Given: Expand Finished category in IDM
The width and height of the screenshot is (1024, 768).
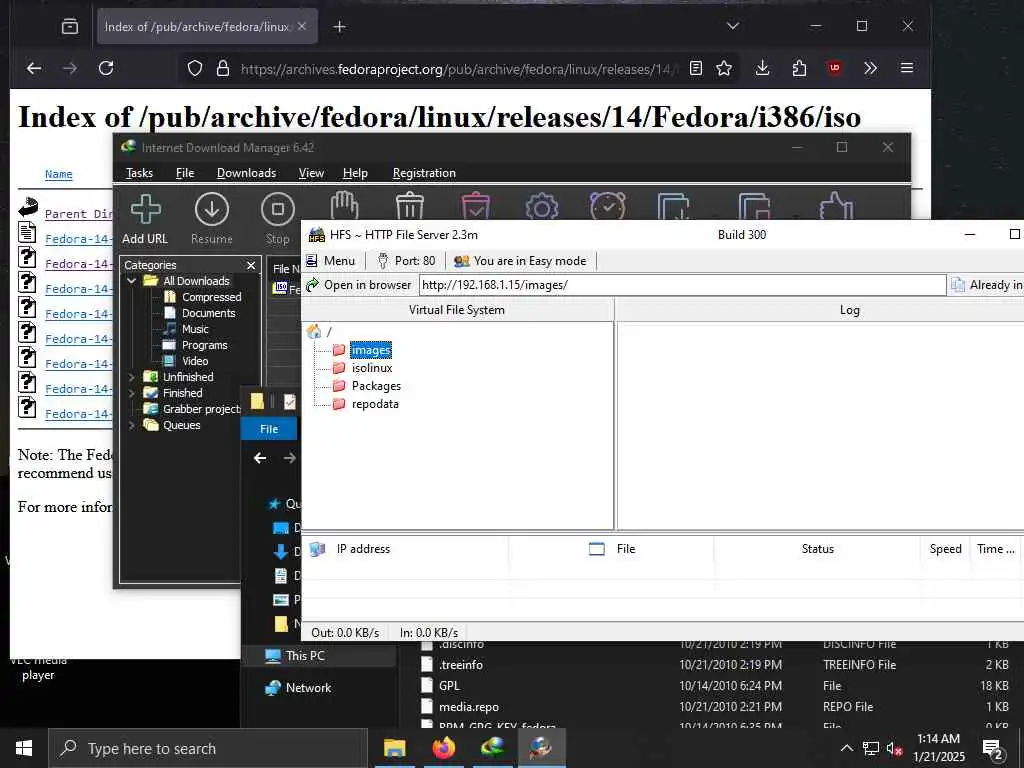Looking at the screenshot, I should pyautogui.click(x=131, y=393).
